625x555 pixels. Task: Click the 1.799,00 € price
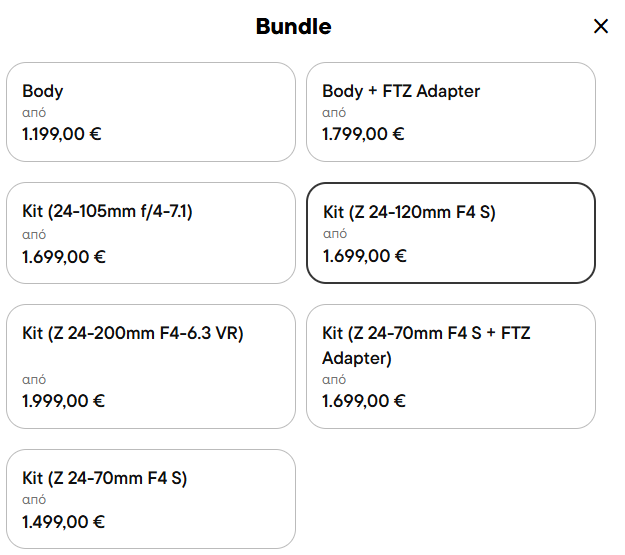[x=363, y=134]
